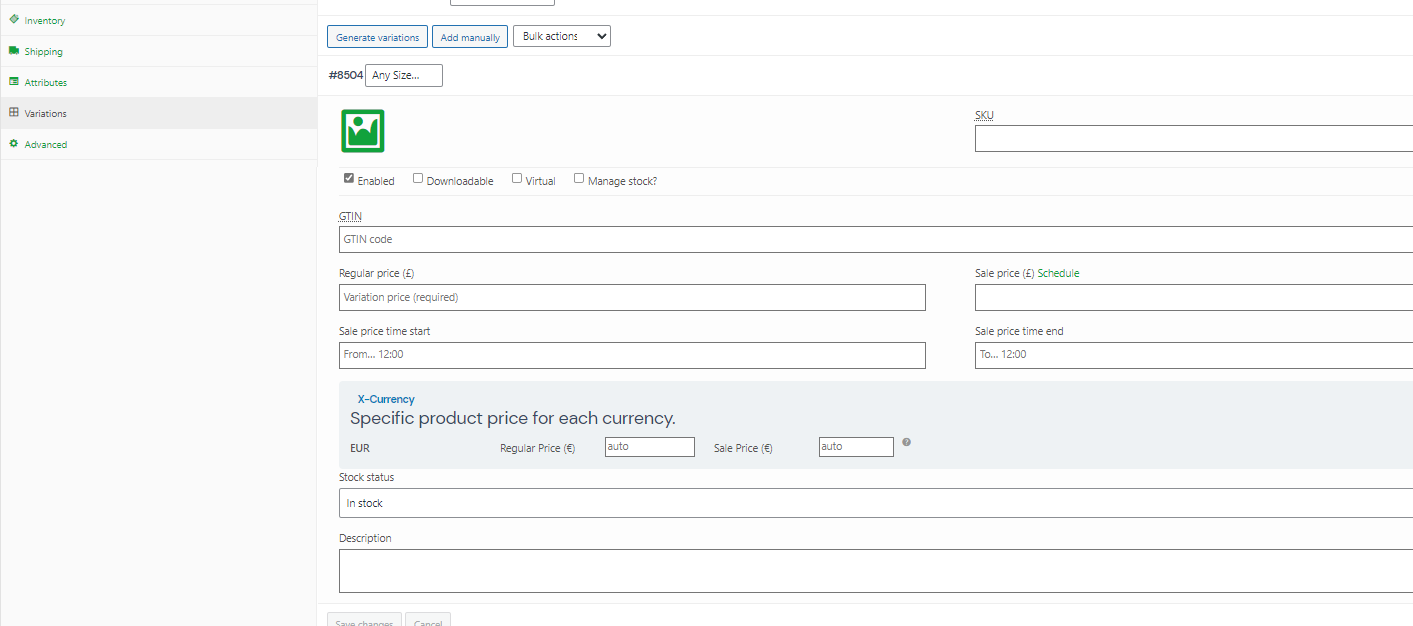Open the Any Size attribute dropdown
Viewport: 1413px width, 626px height.
pyautogui.click(x=404, y=75)
